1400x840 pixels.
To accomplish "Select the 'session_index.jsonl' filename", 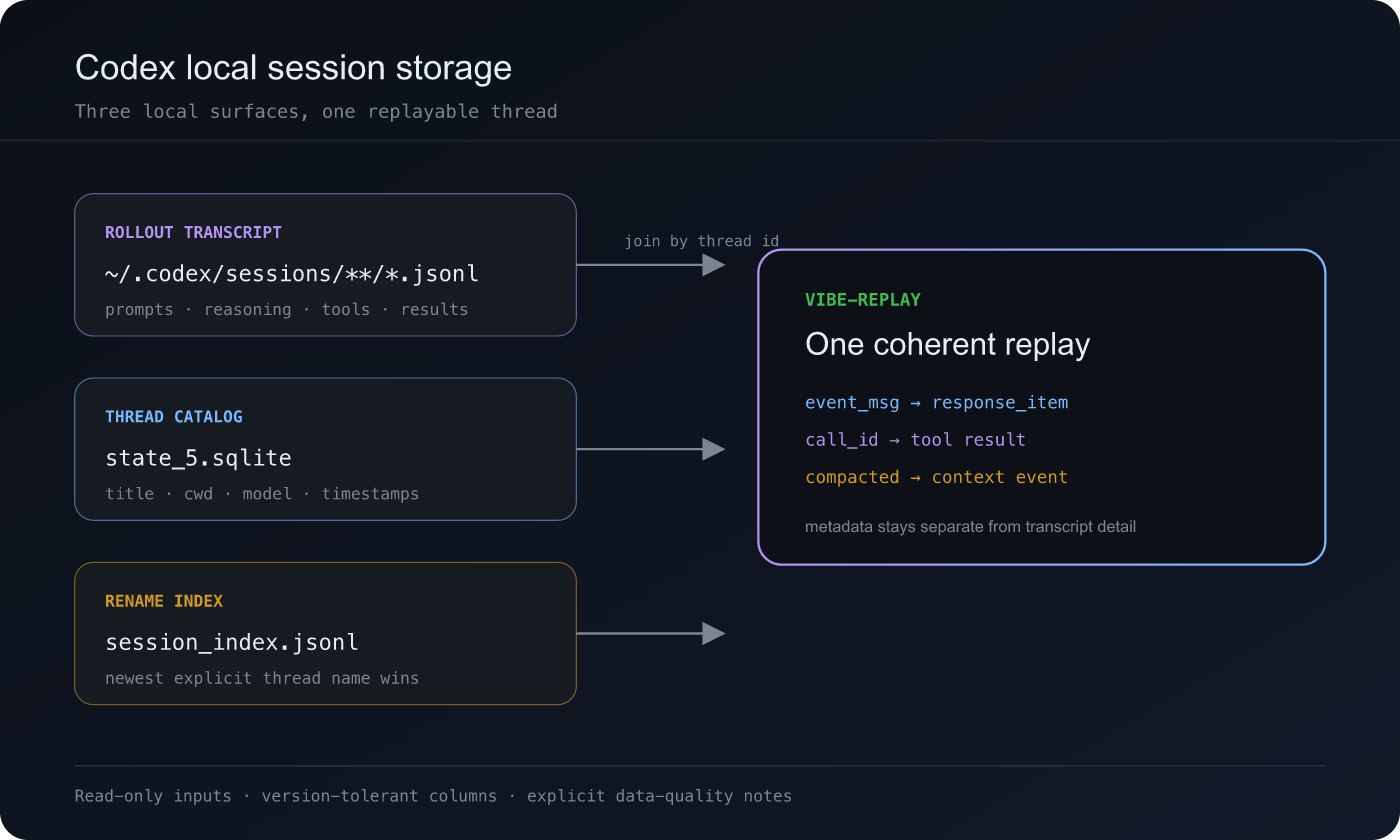I will (232, 642).
